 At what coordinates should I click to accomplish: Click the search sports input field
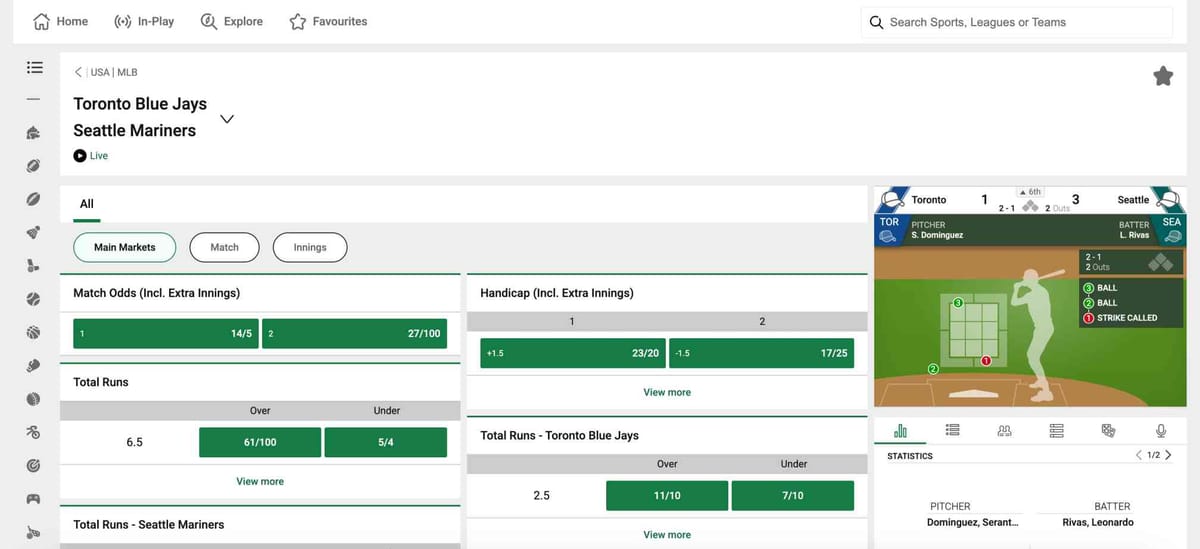pyautogui.click(x=1017, y=22)
